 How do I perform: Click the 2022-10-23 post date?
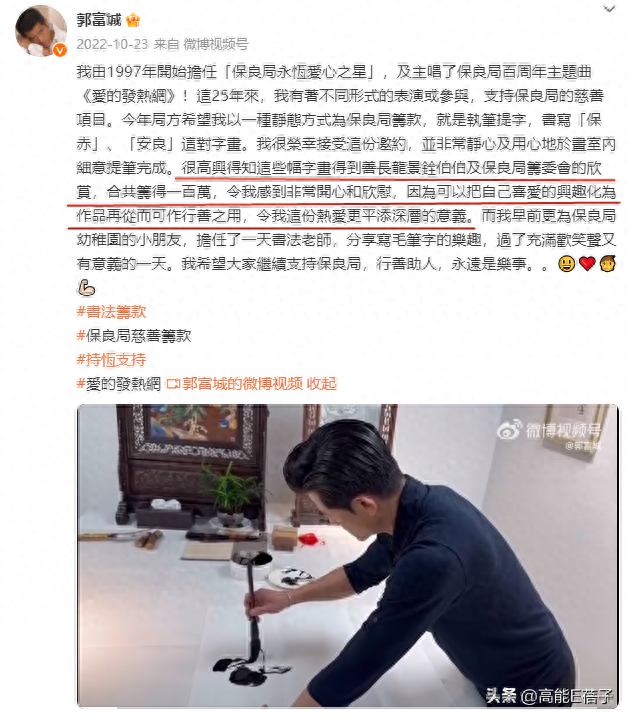[x=112, y=44]
